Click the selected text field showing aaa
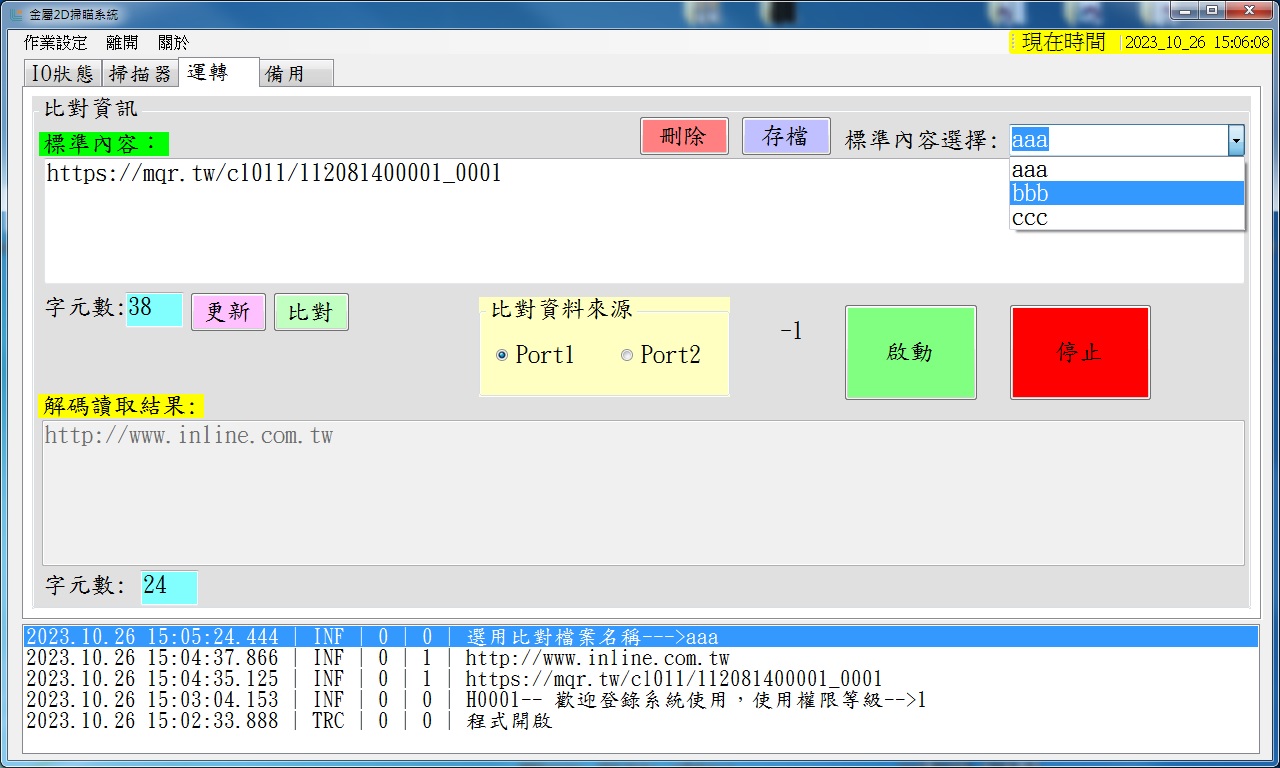Image resolution: width=1280 pixels, height=768 pixels. [x=1118, y=141]
